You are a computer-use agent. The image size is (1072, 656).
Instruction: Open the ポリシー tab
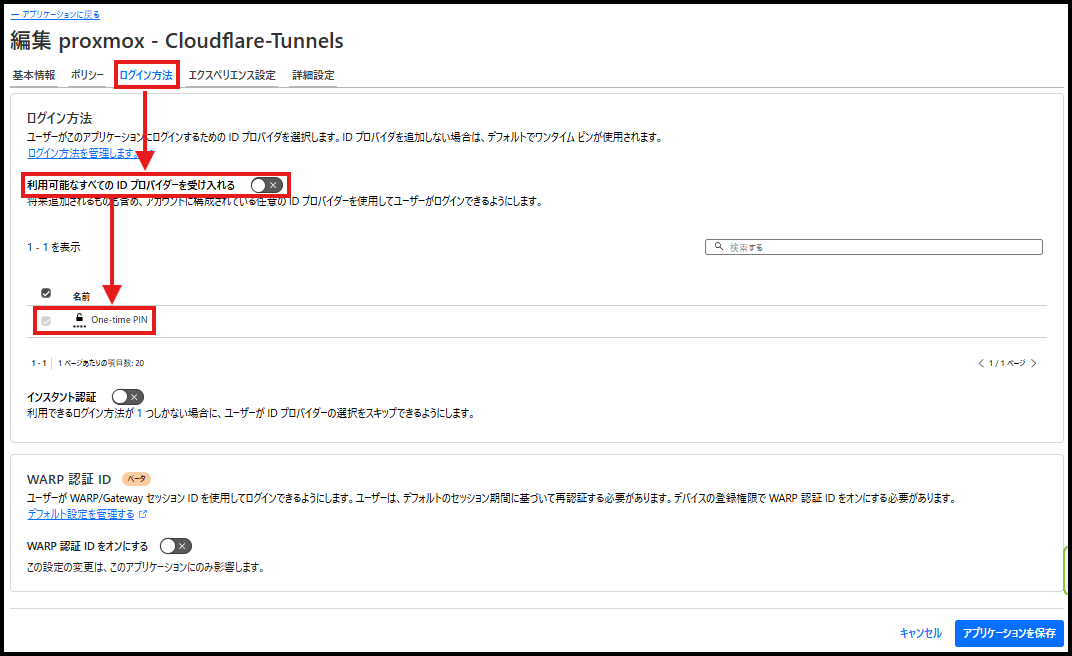[86, 75]
